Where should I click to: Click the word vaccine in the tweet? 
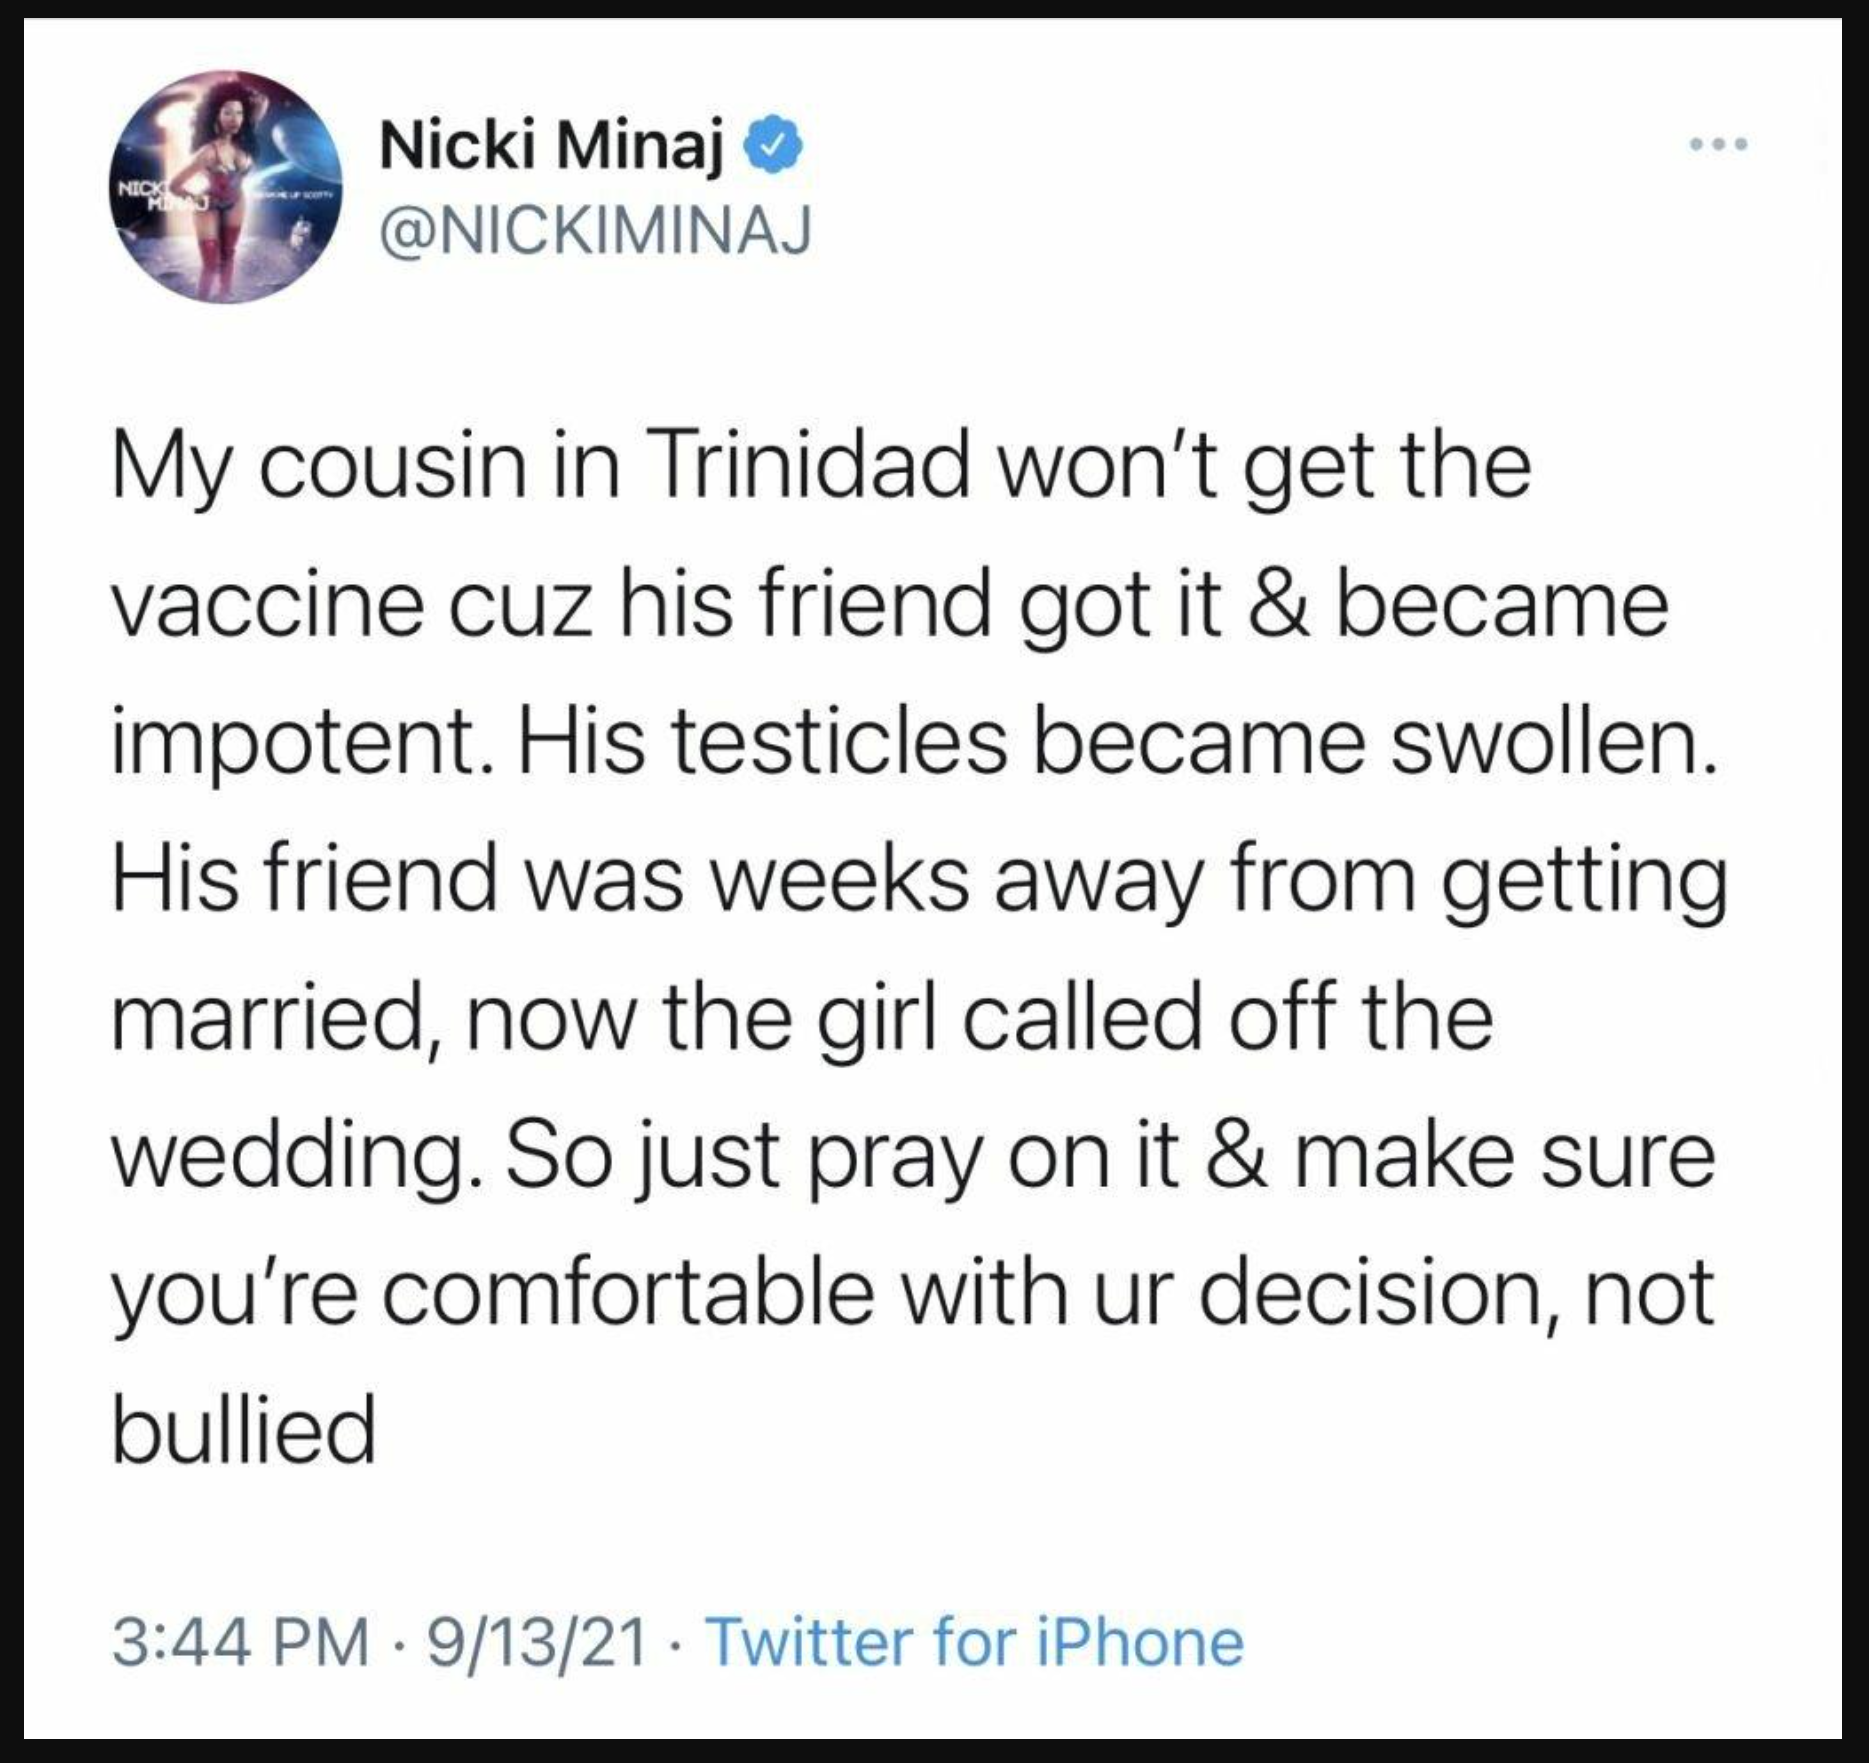pyautogui.click(x=268, y=606)
